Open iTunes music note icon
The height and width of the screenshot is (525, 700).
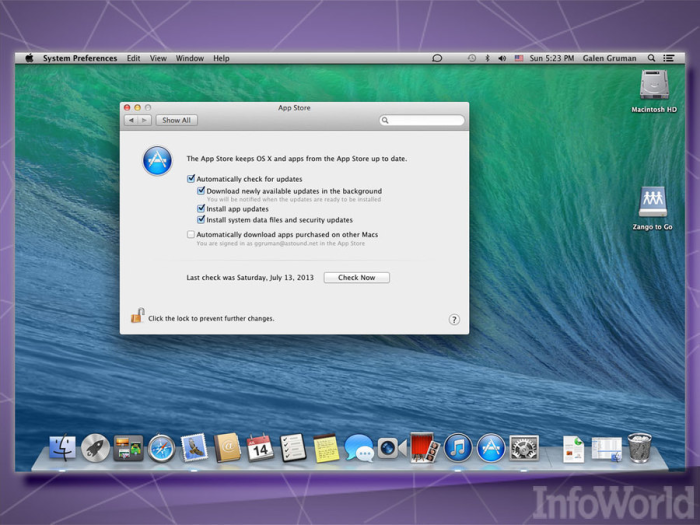pos(458,448)
